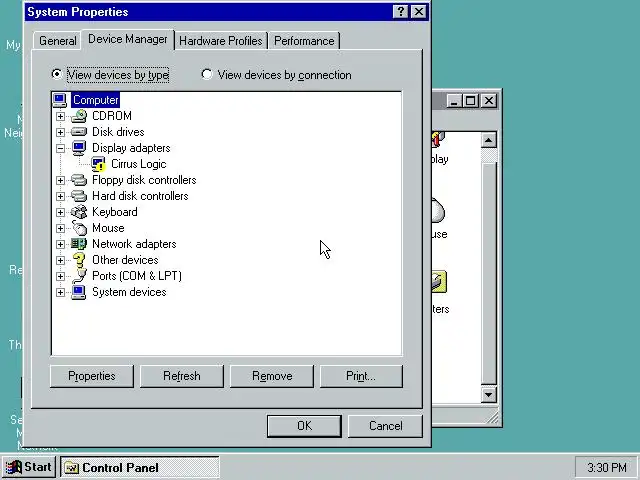
Task: Click the Windows logo on Start button
Action: [13, 467]
